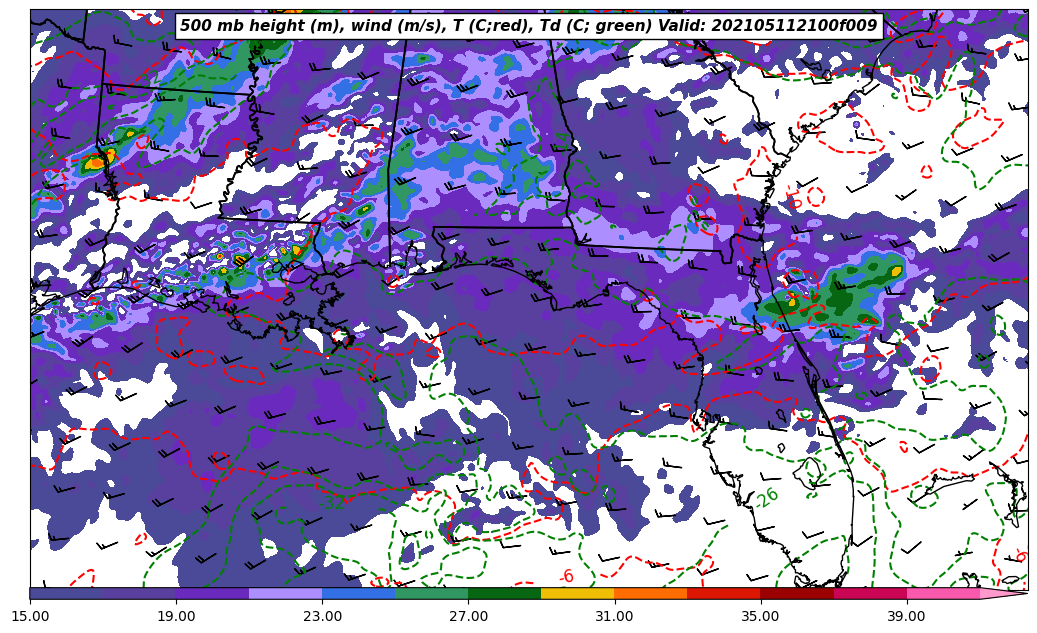1037x633 pixels.
Task: Click the dark maroon colorbar segment
Action: point(796,593)
